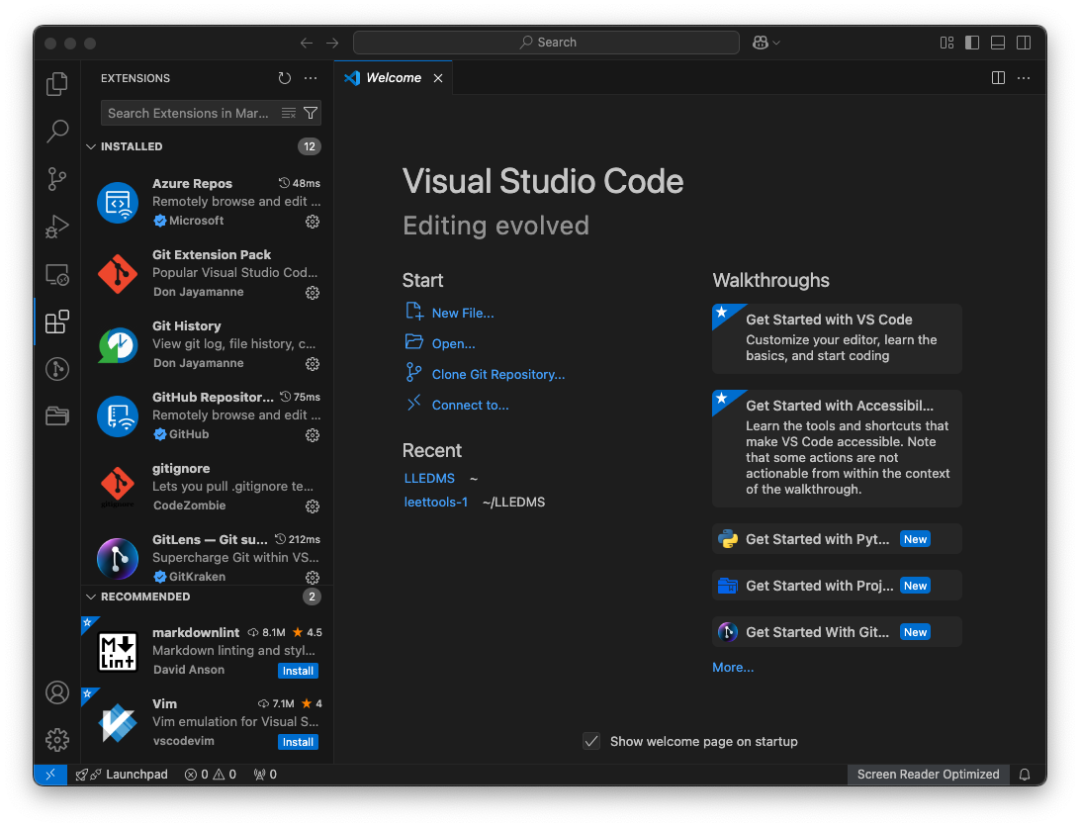The image size is (1080, 827).
Task: Open the Manage gear in activity bar
Action: click(57, 740)
